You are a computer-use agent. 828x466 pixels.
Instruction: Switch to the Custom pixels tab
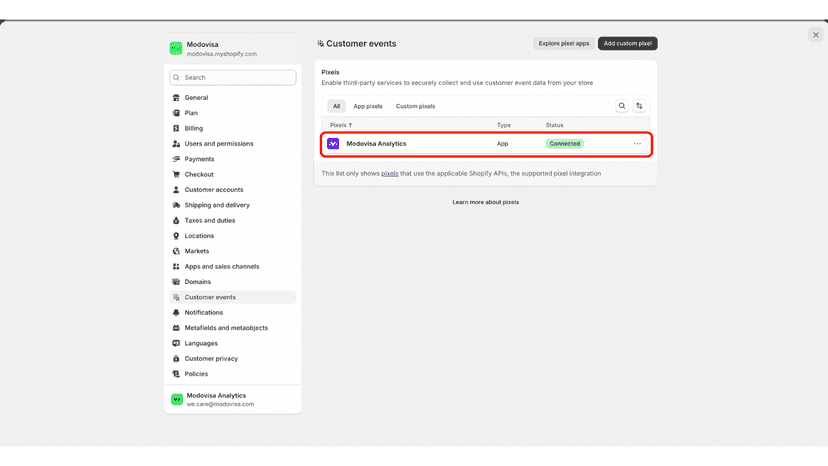click(x=416, y=106)
